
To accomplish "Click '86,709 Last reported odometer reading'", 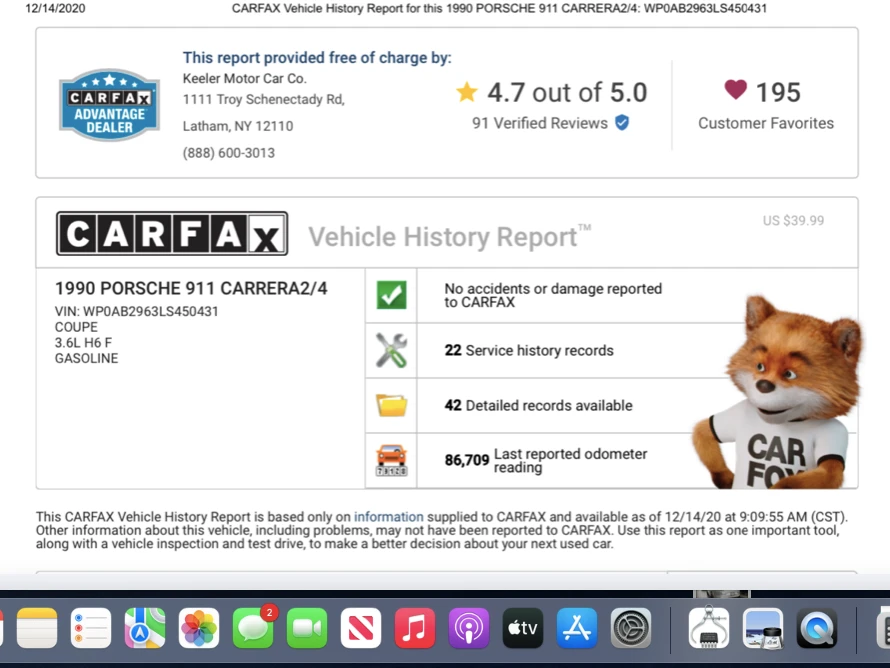I will (x=546, y=460).
